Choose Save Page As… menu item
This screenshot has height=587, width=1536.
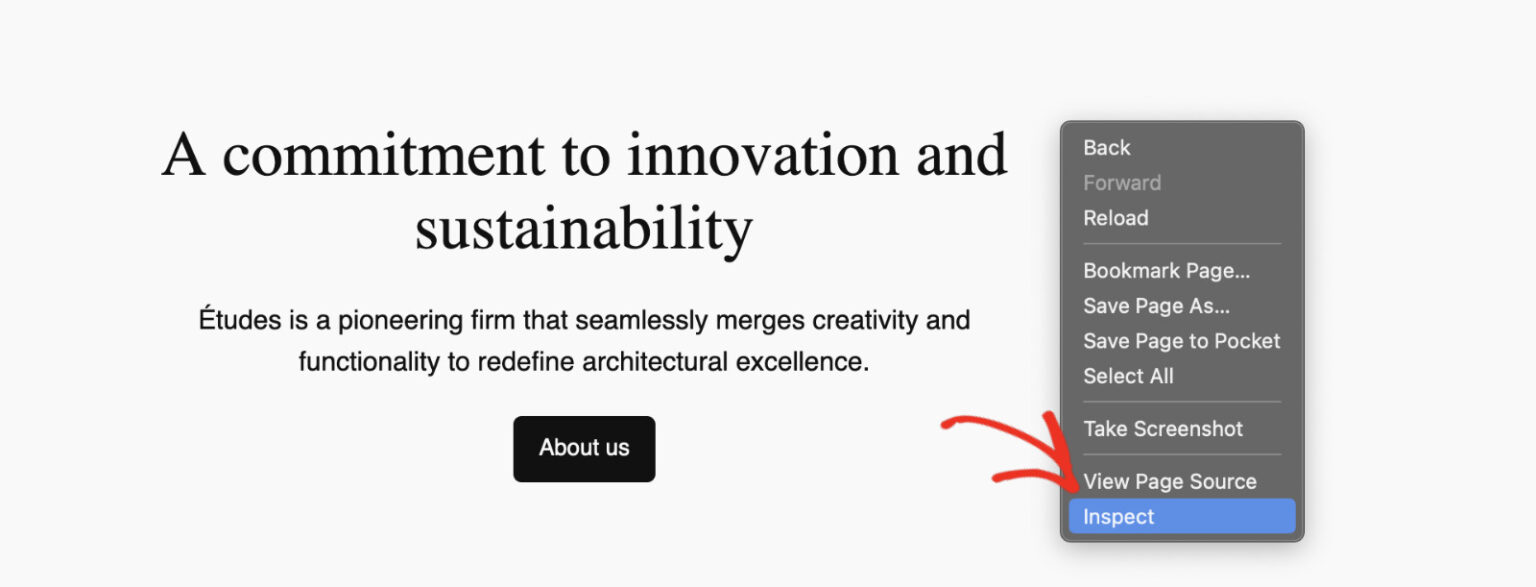pos(1156,306)
